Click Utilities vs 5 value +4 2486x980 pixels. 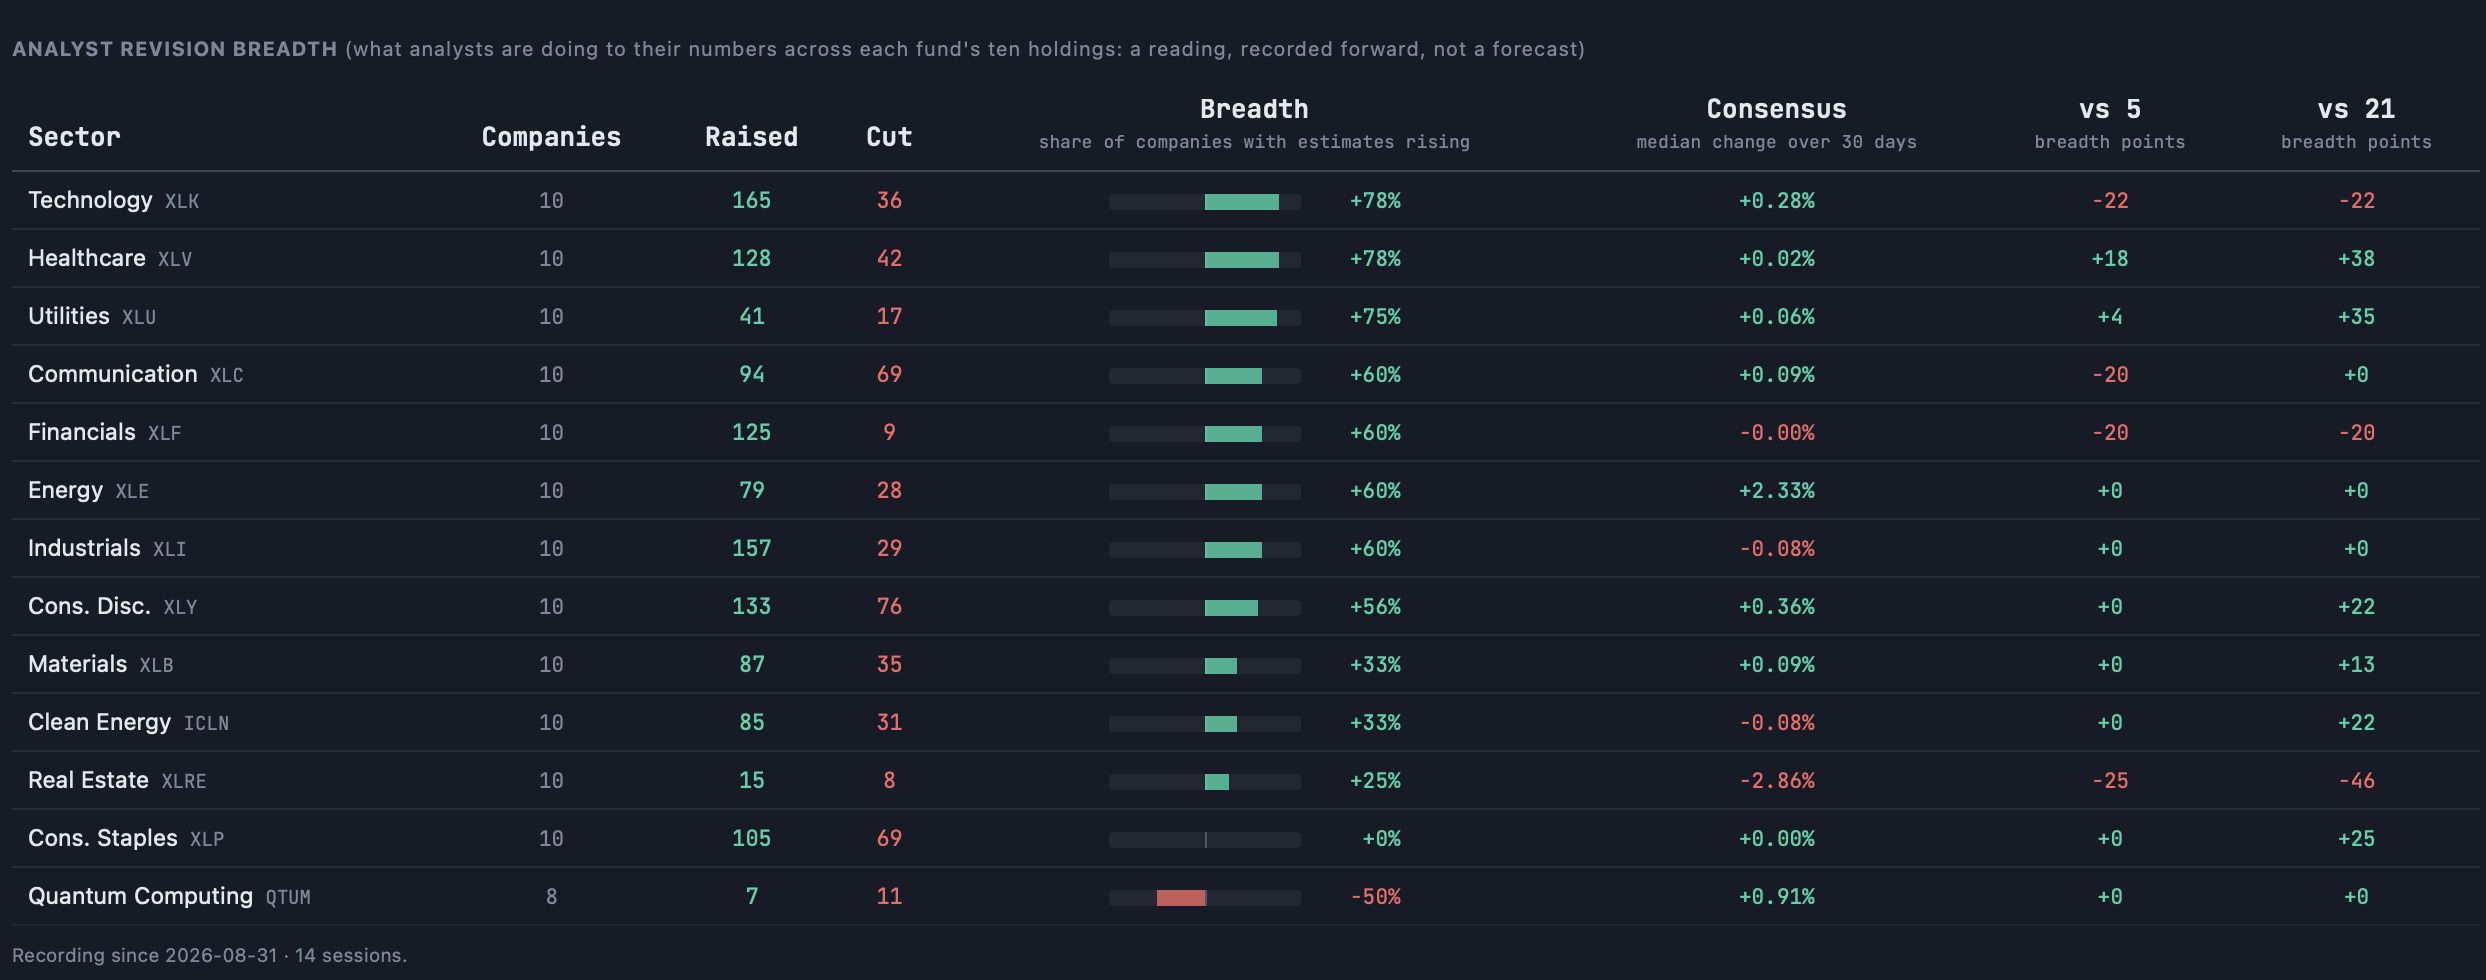pyautogui.click(x=2110, y=317)
